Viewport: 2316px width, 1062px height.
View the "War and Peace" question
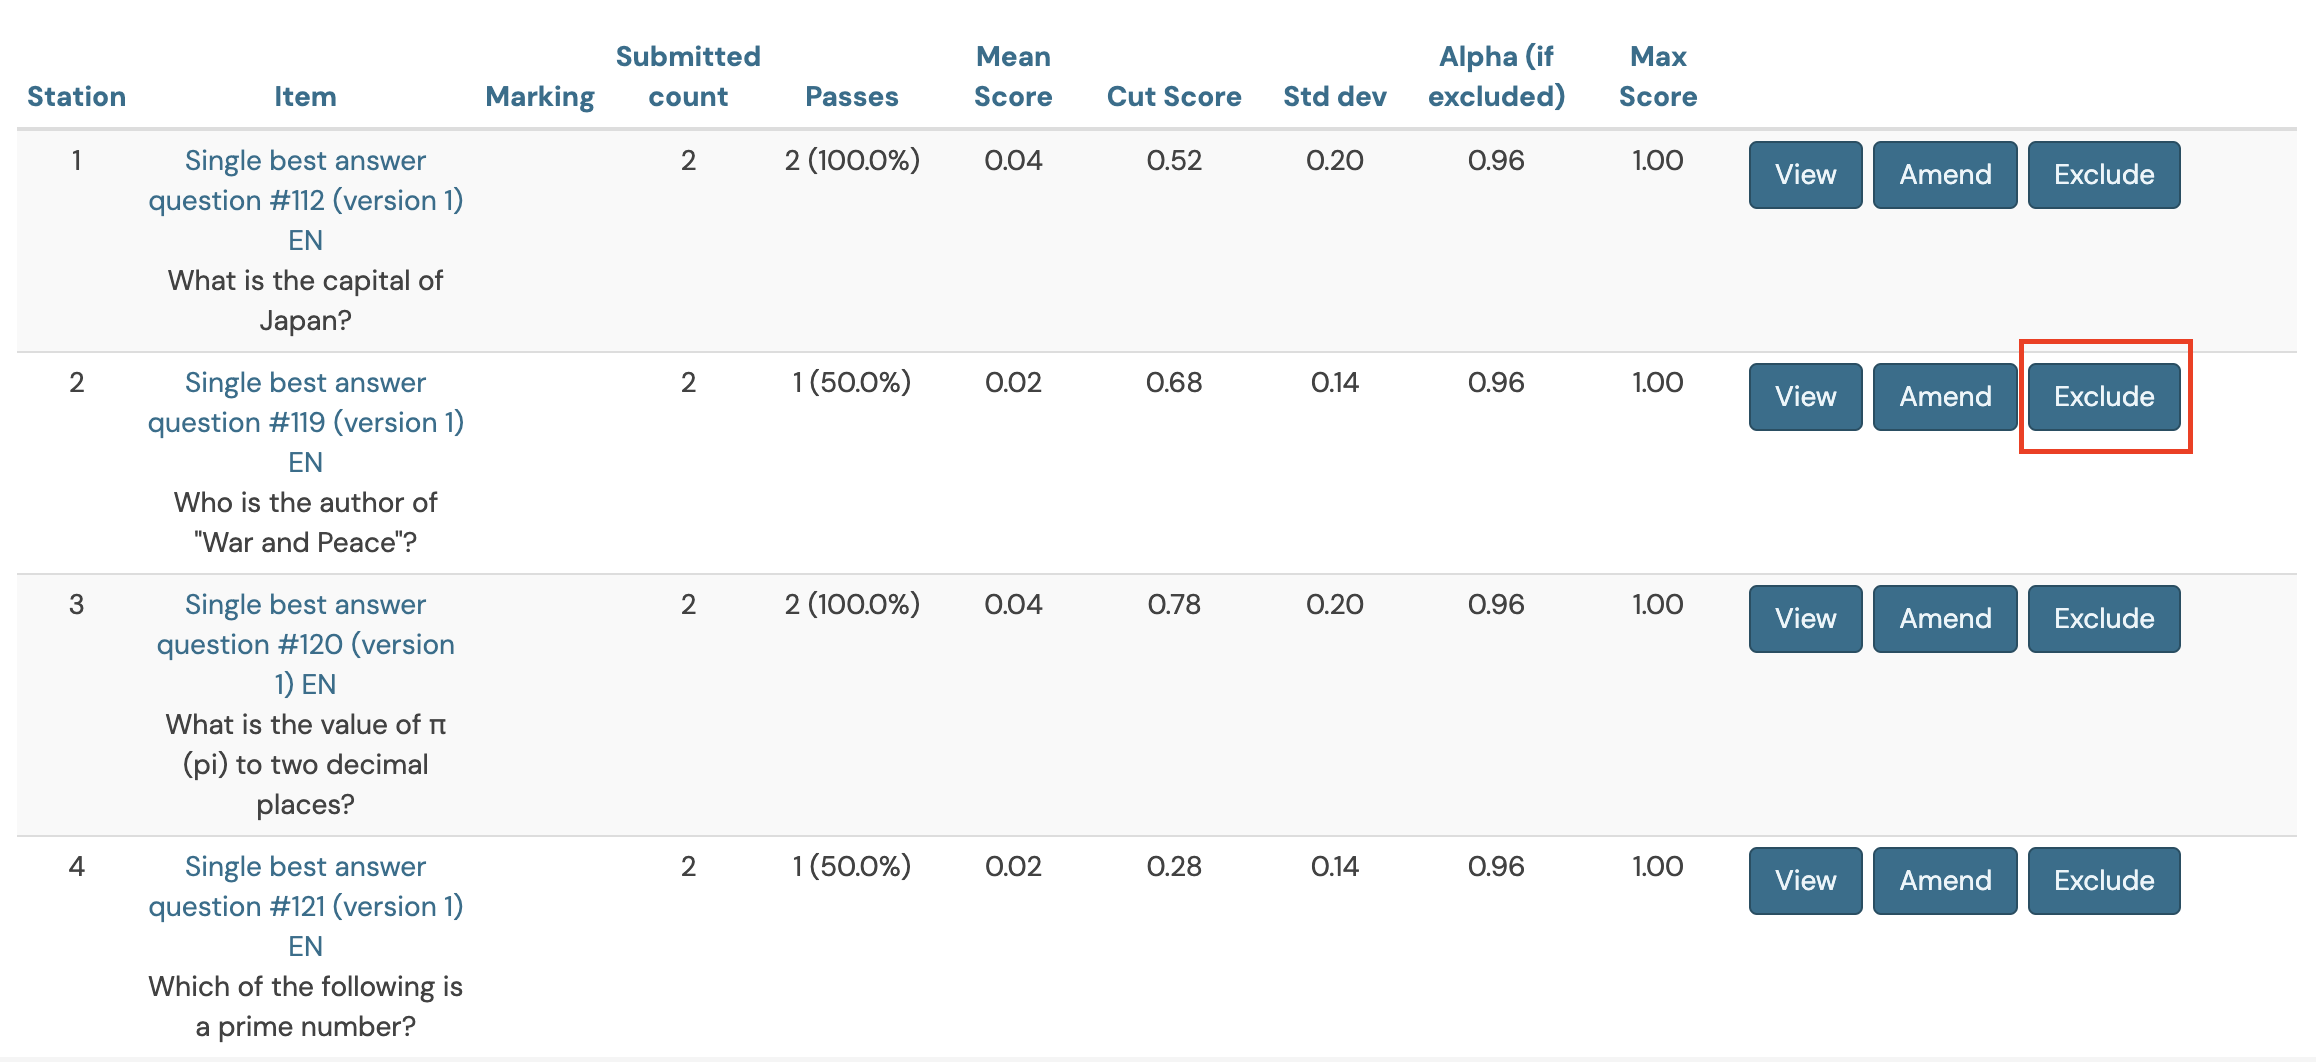[1805, 397]
